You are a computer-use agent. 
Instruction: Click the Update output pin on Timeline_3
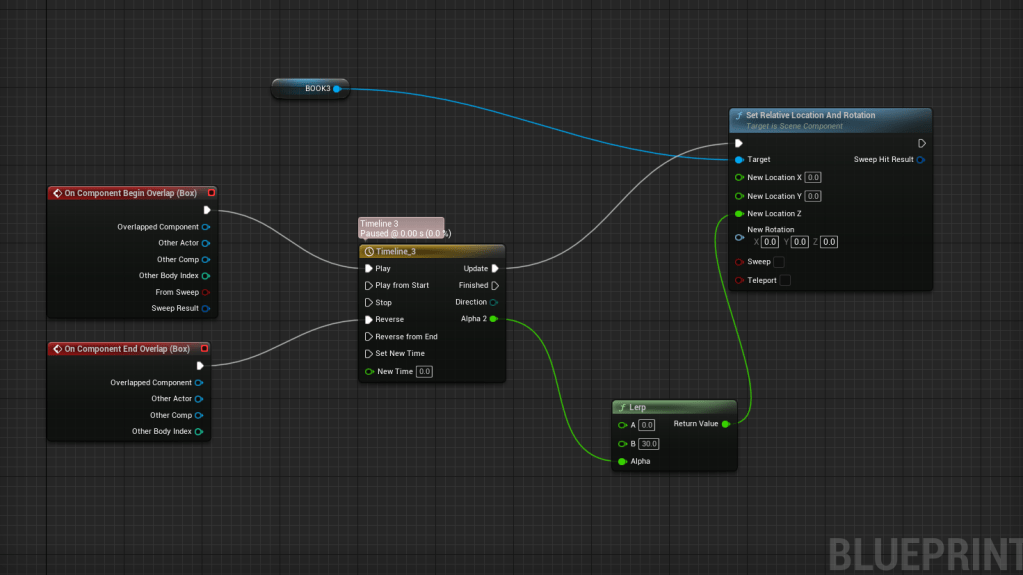[x=494, y=268]
